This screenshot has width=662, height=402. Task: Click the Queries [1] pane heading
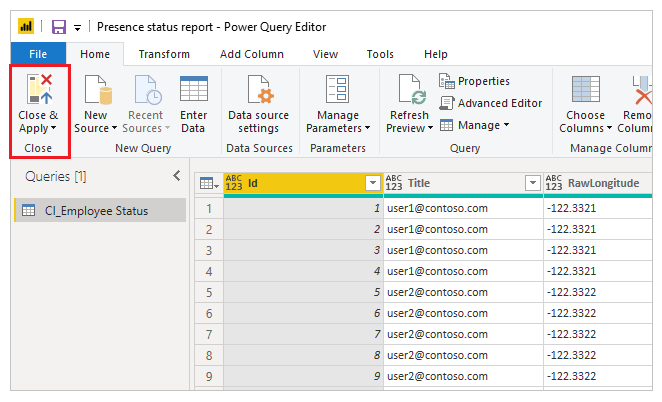coord(56,176)
